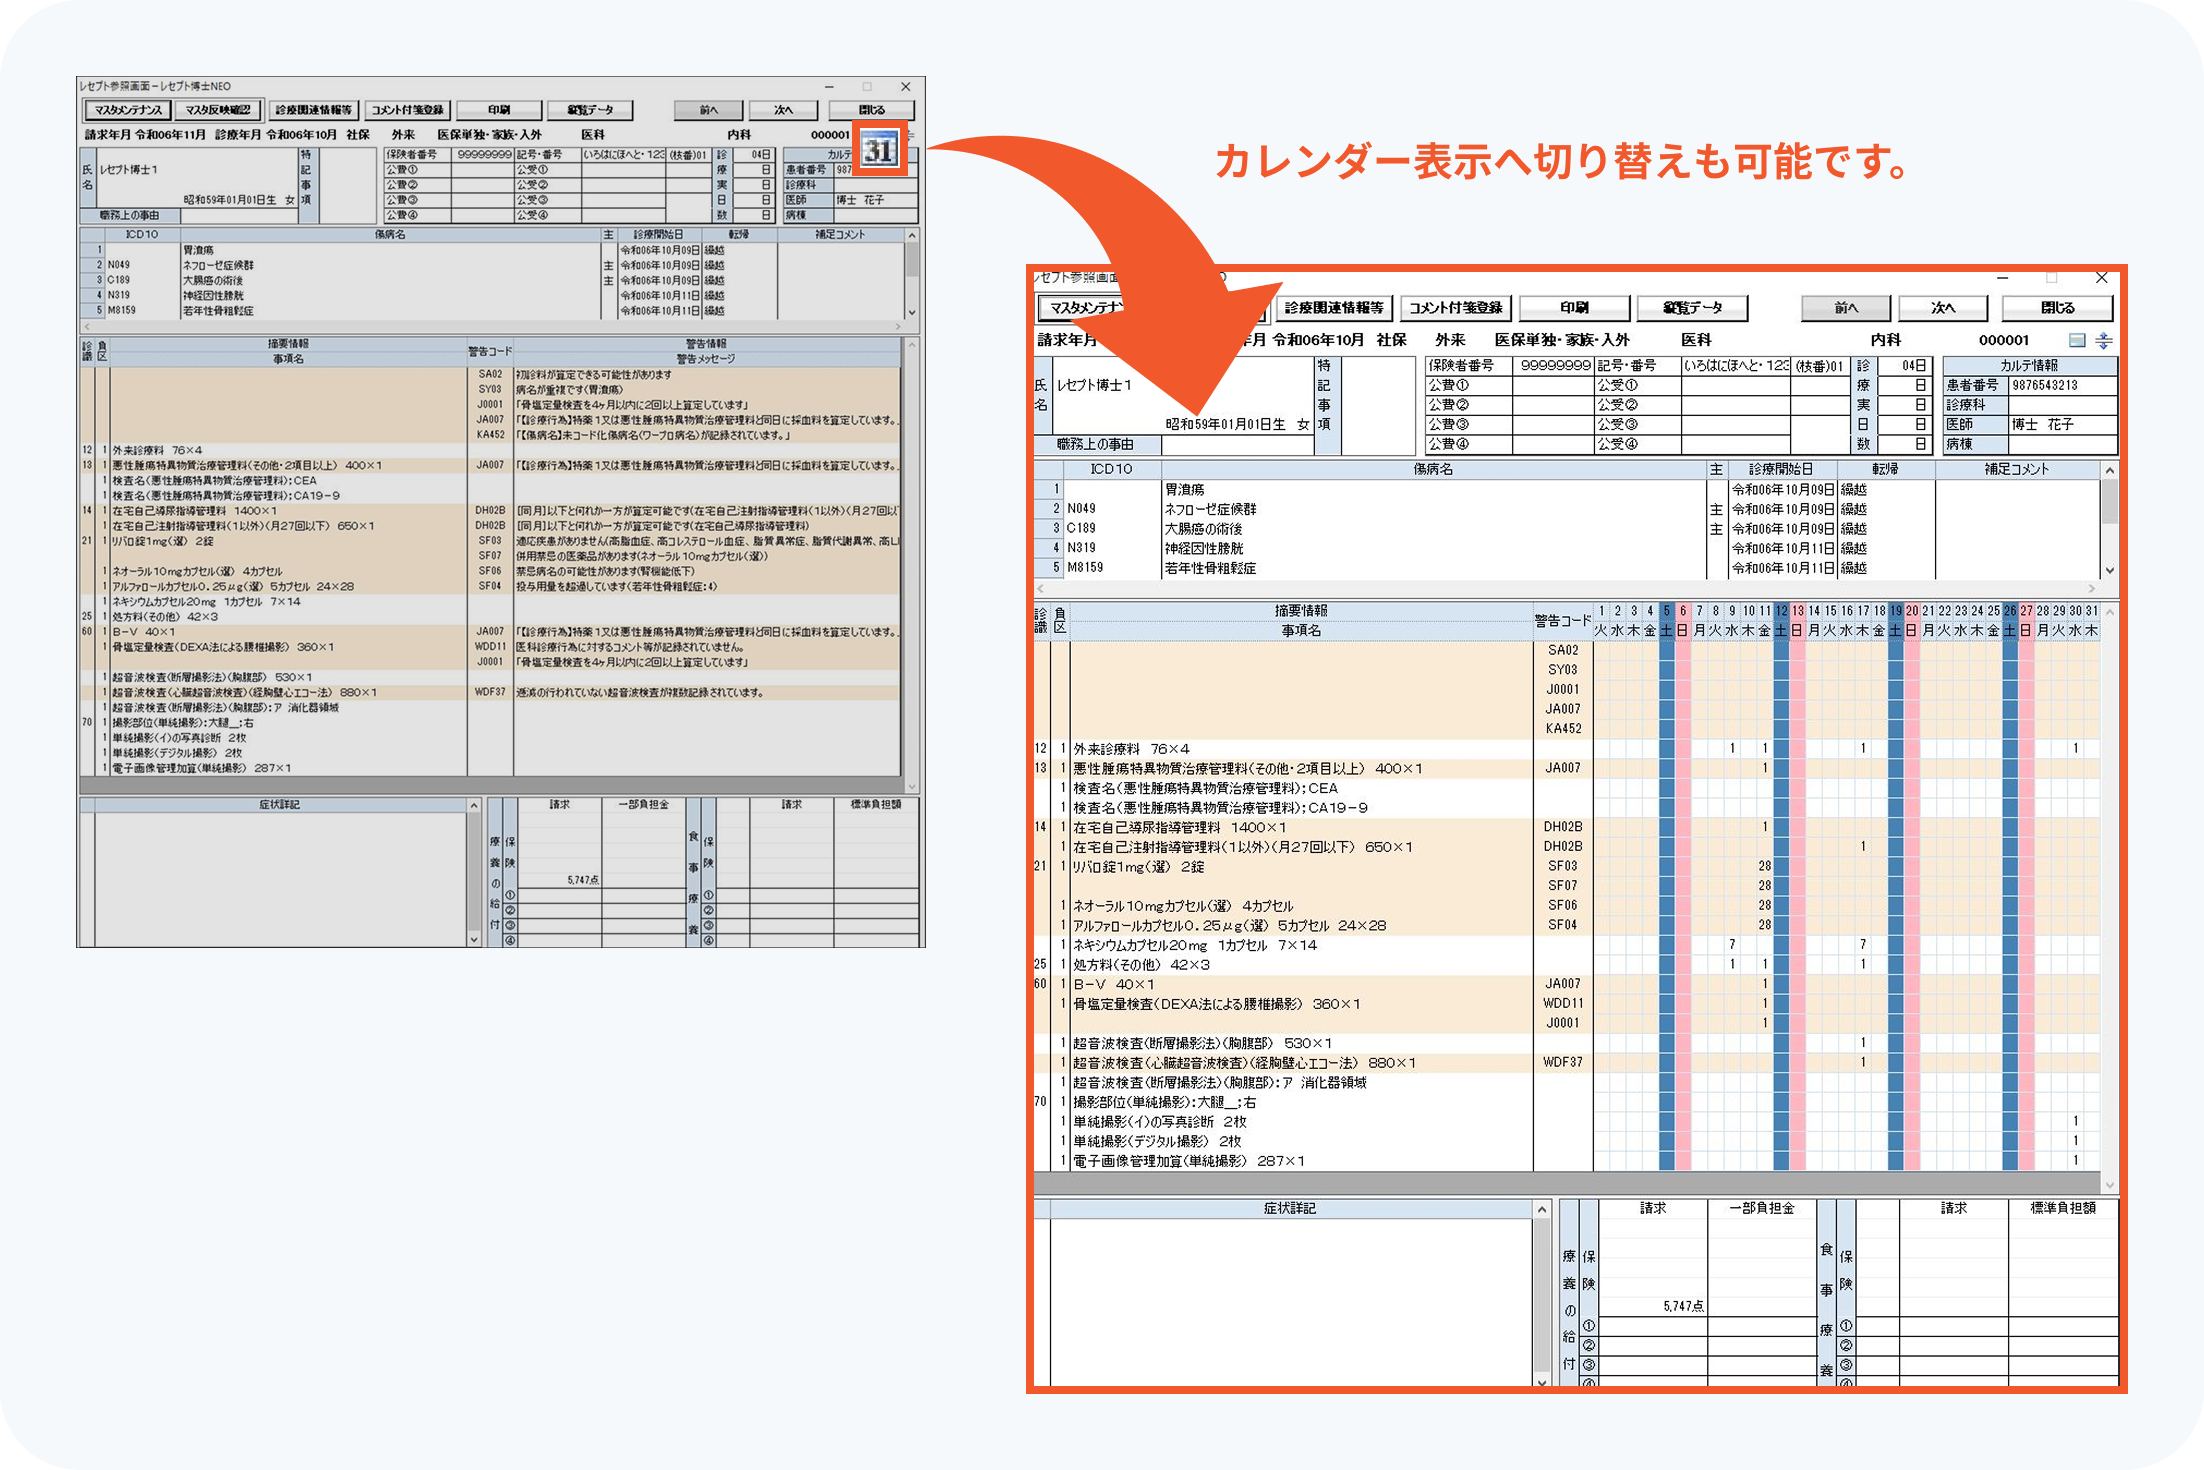2204x1470 pixels.
Task: Click 閉じる button in the right window
Action: click(x=2057, y=308)
